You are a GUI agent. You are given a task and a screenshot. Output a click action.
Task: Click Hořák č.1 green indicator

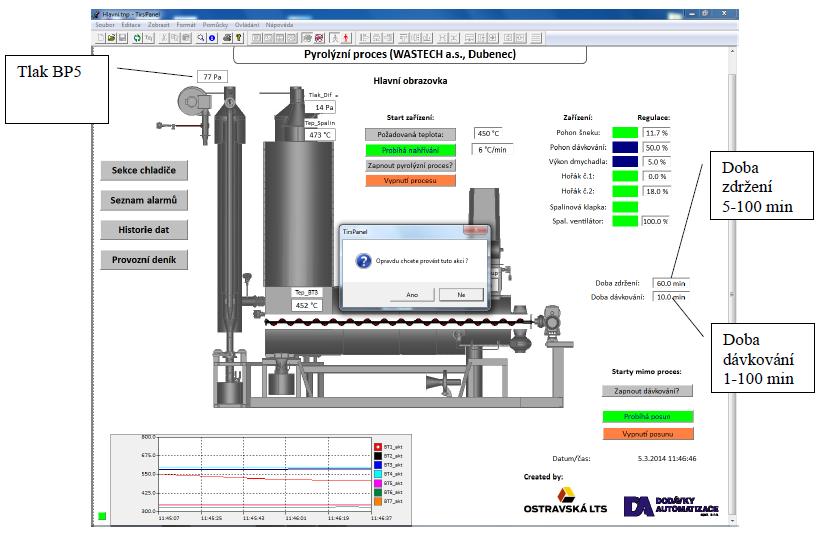625,177
